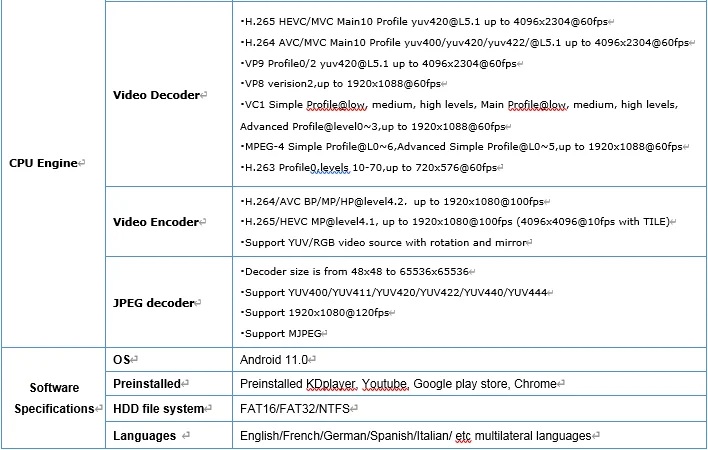Click the VP8 verision2 1920x1088 line
708x450 pixels.
[x=340, y=84]
